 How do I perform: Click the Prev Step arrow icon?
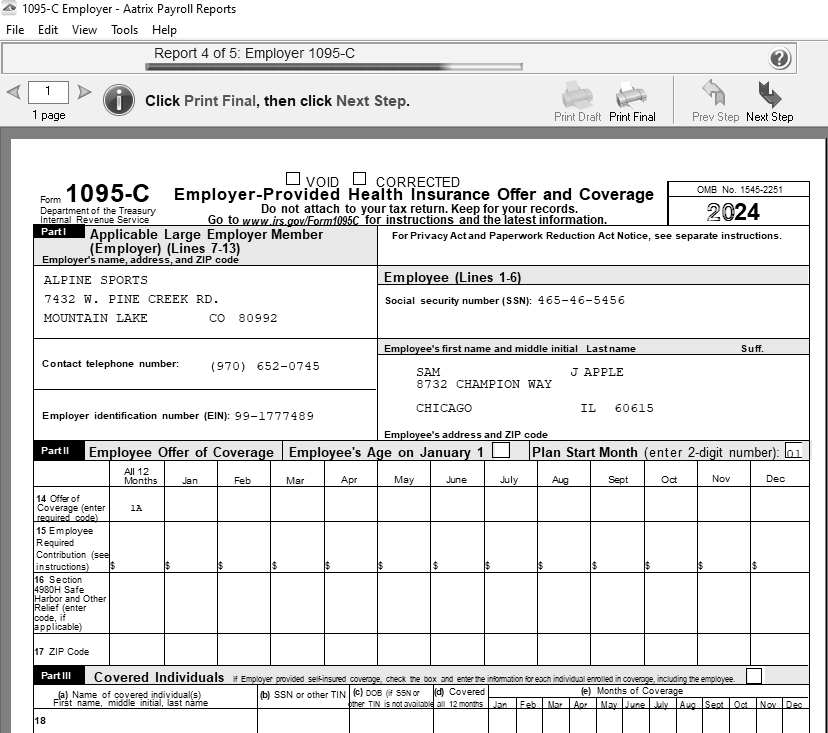(714, 93)
